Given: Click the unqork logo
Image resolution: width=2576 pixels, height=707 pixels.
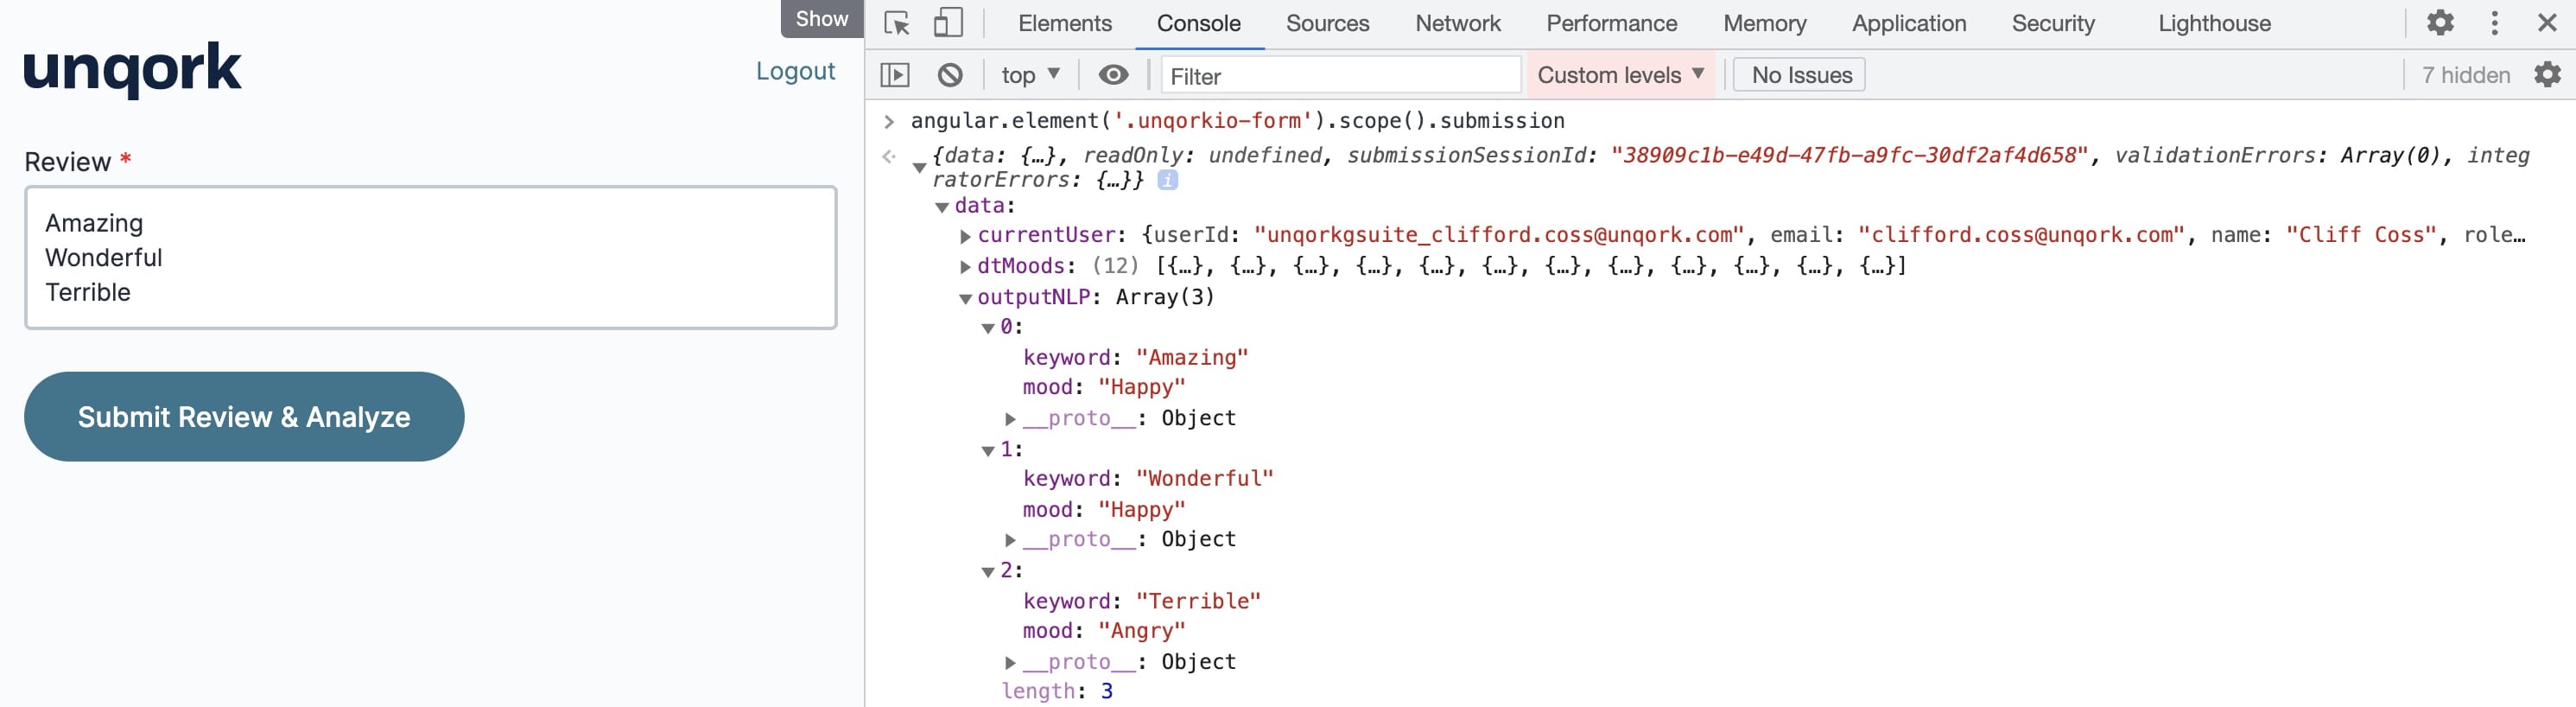Looking at the screenshot, I should 132,70.
